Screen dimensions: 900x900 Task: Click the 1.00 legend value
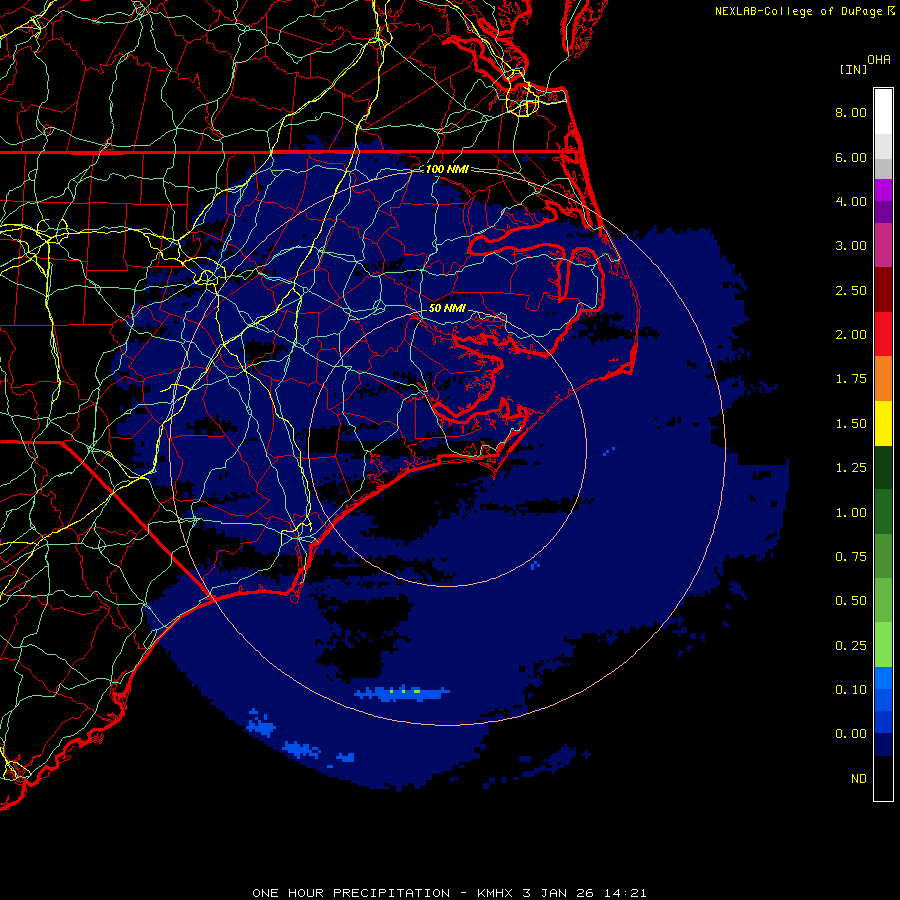851,513
